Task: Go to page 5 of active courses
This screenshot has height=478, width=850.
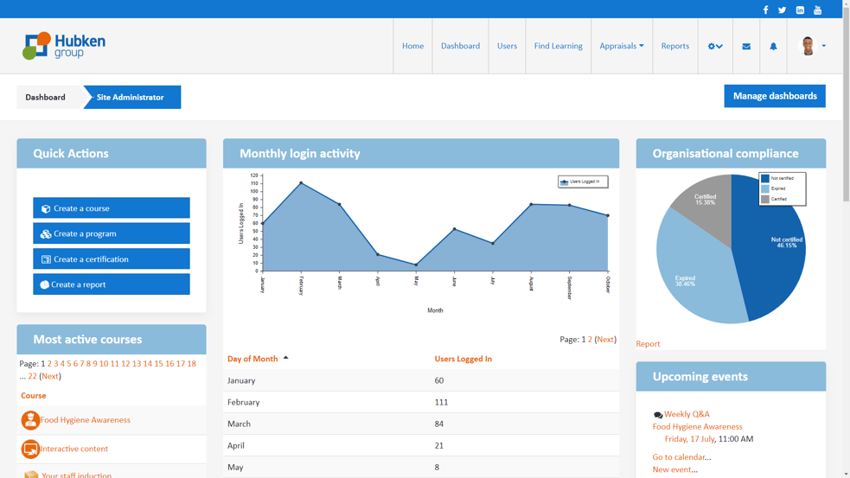Action: [x=69, y=364]
